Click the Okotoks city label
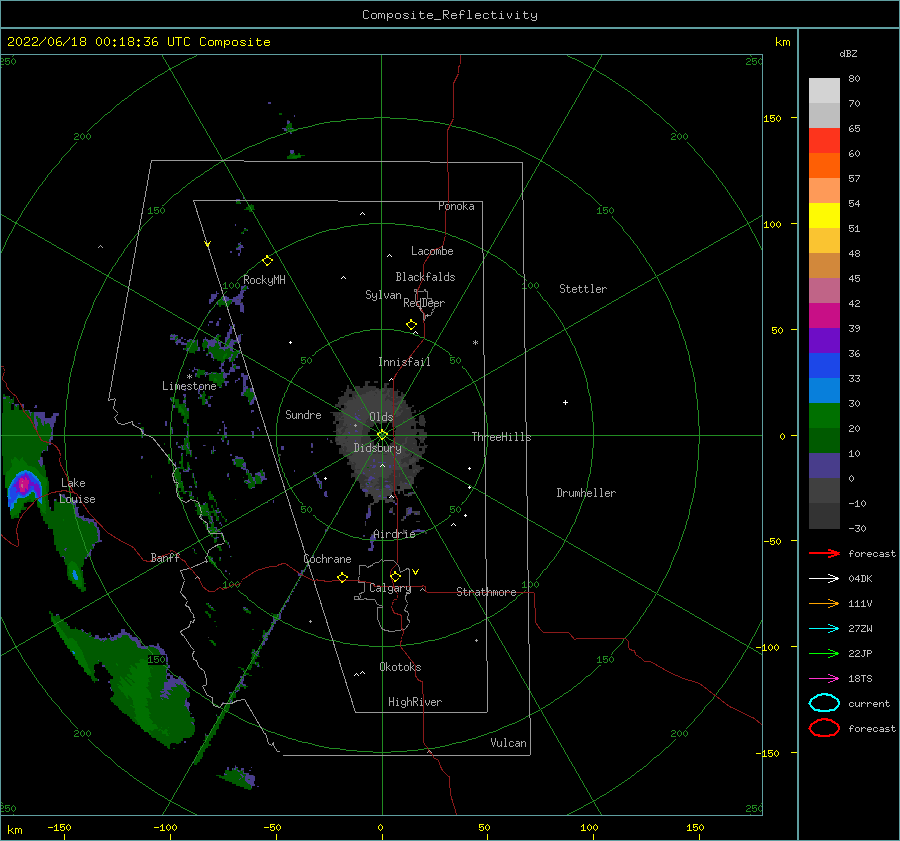This screenshot has height=841, width=900. click(x=400, y=667)
